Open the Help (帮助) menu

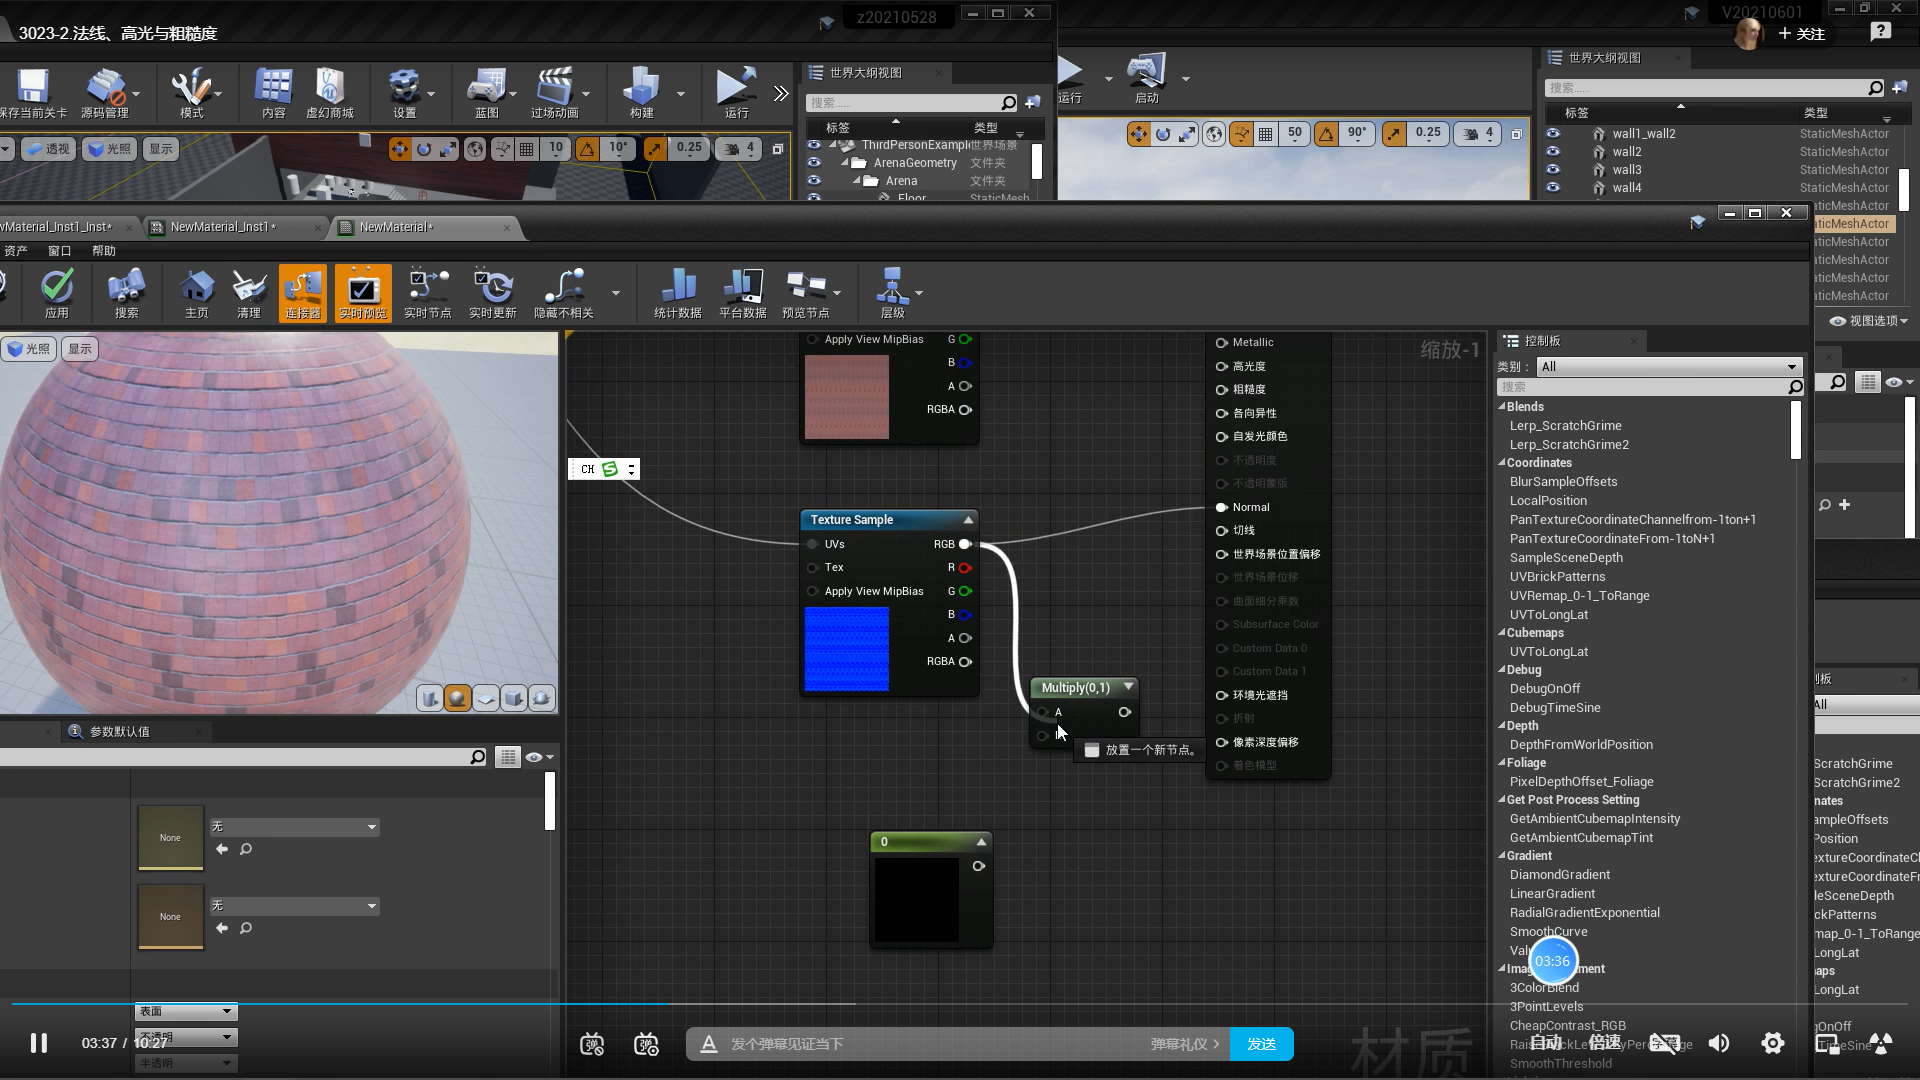pyautogui.click(x=104, y=251)
